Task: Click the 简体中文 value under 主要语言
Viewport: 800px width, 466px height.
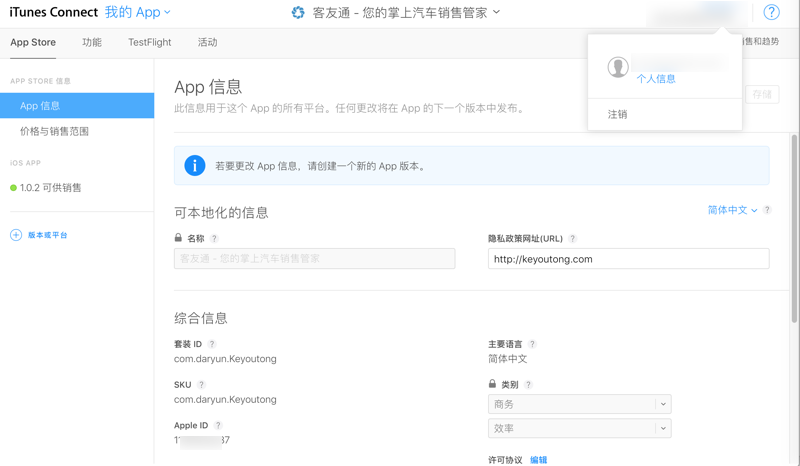Action: point(508,359)
